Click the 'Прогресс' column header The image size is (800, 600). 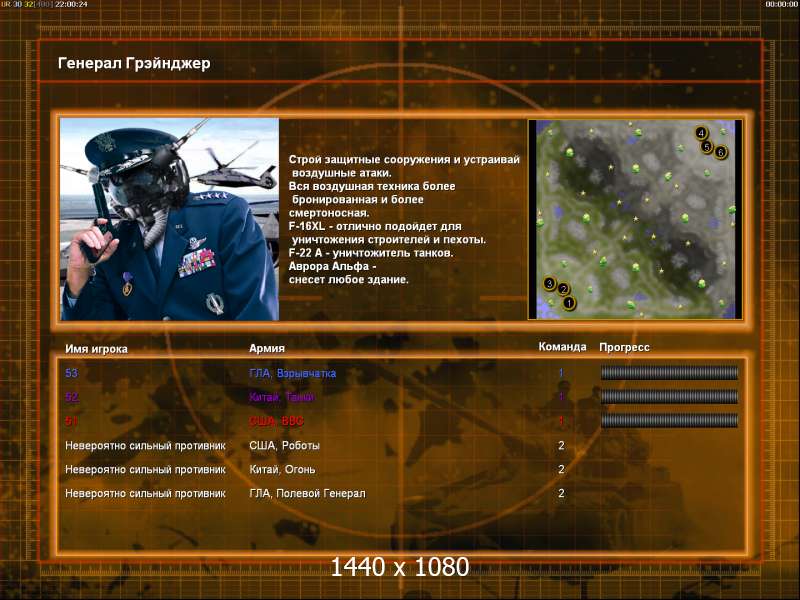(624, 347)
